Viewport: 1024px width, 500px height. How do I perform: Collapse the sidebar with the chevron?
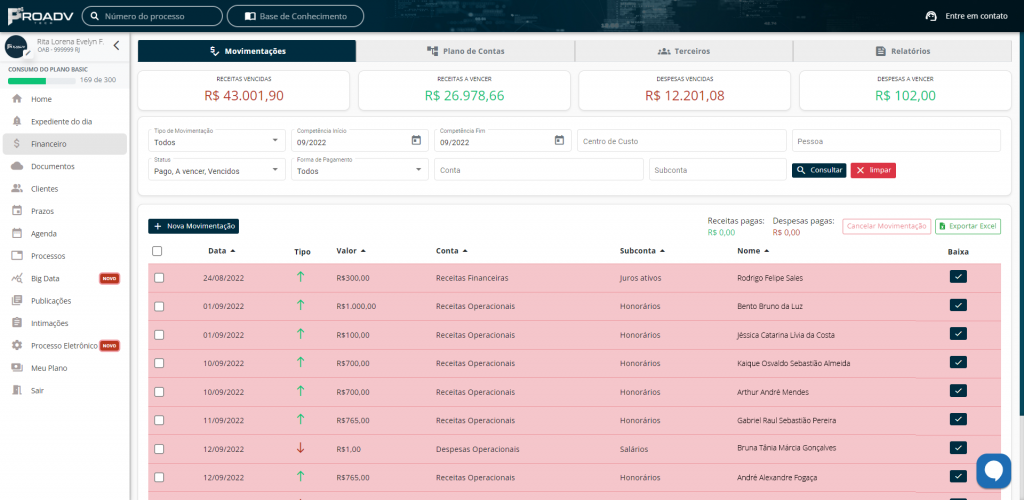pos(116,46)
